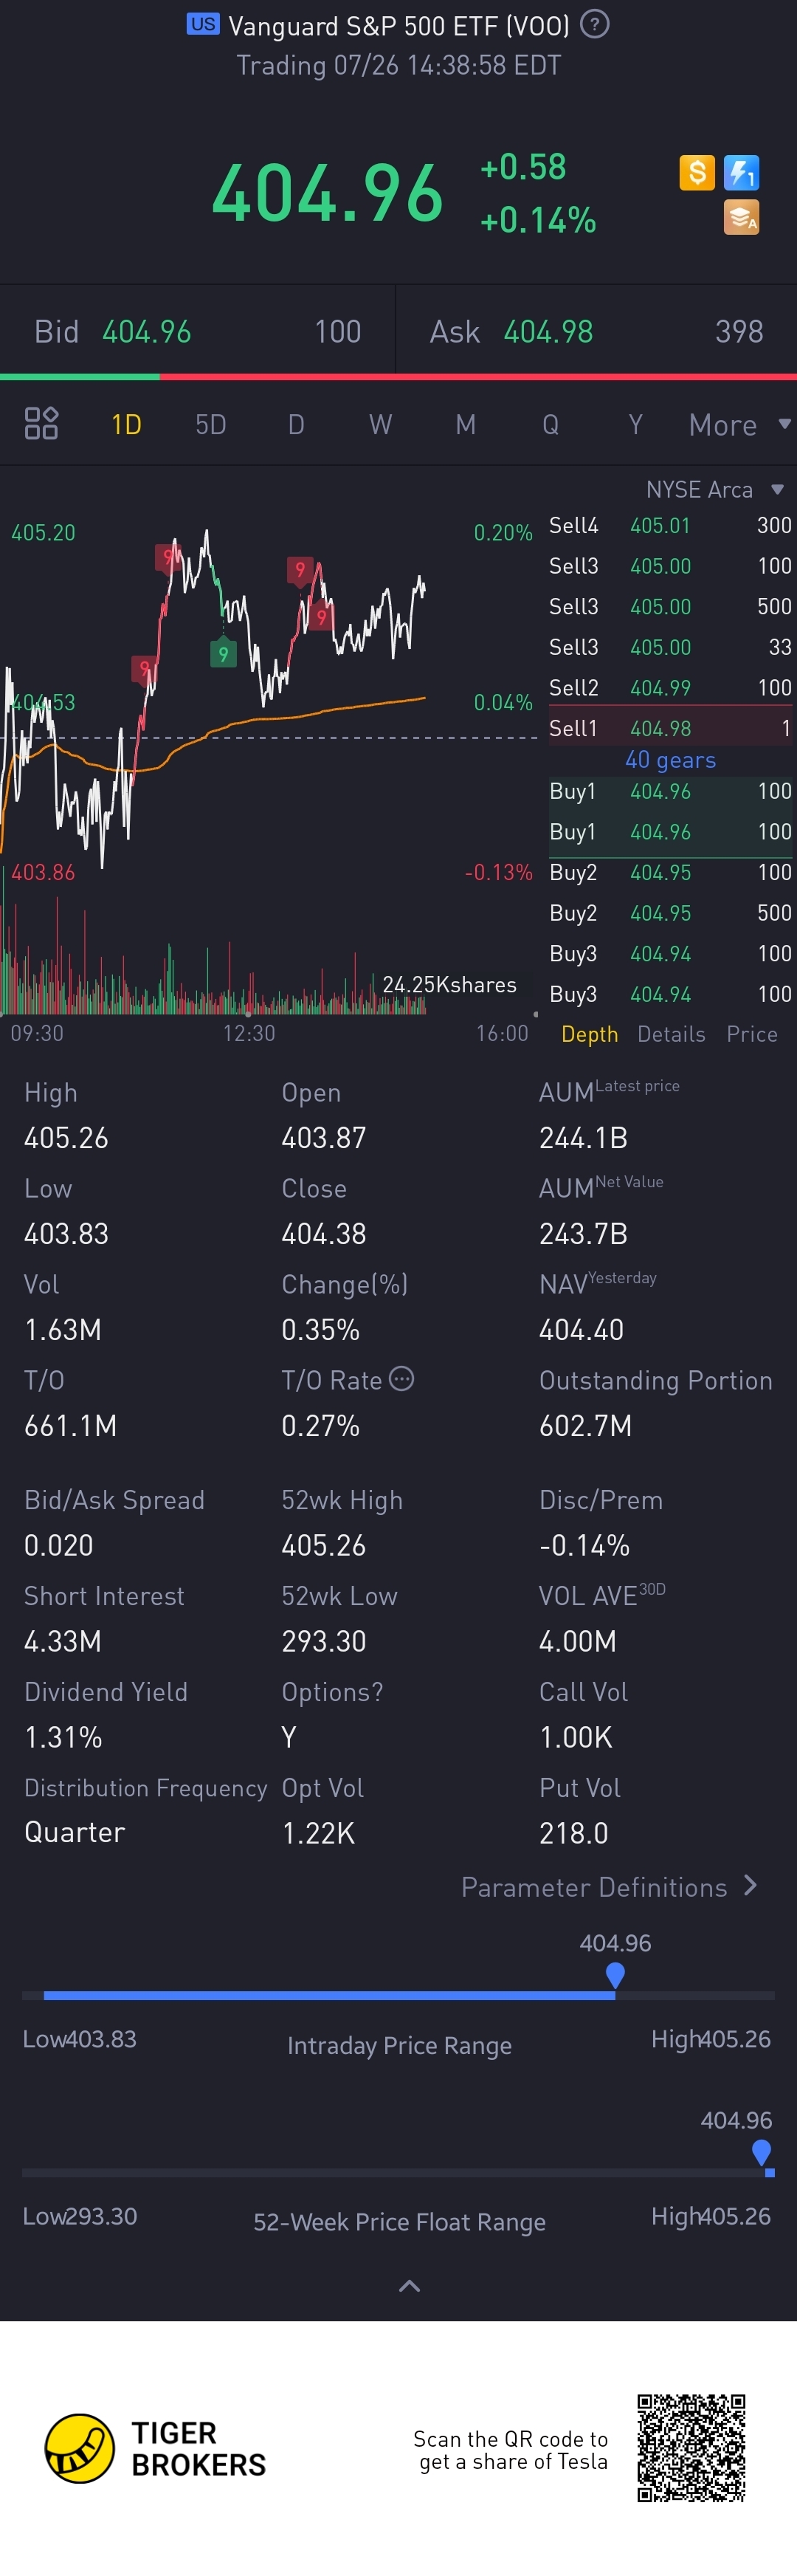This screenshot has height=2576, width=797.
Task: Open the NYSE Arca exchange dropdown
Action: tap(713, 490)
